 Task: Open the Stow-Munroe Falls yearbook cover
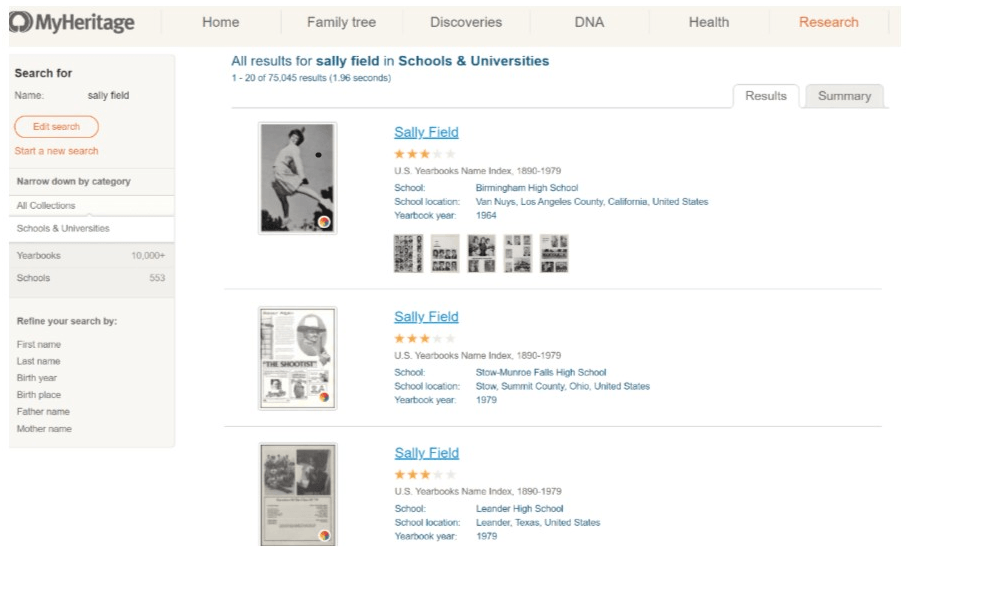[297, 358]
